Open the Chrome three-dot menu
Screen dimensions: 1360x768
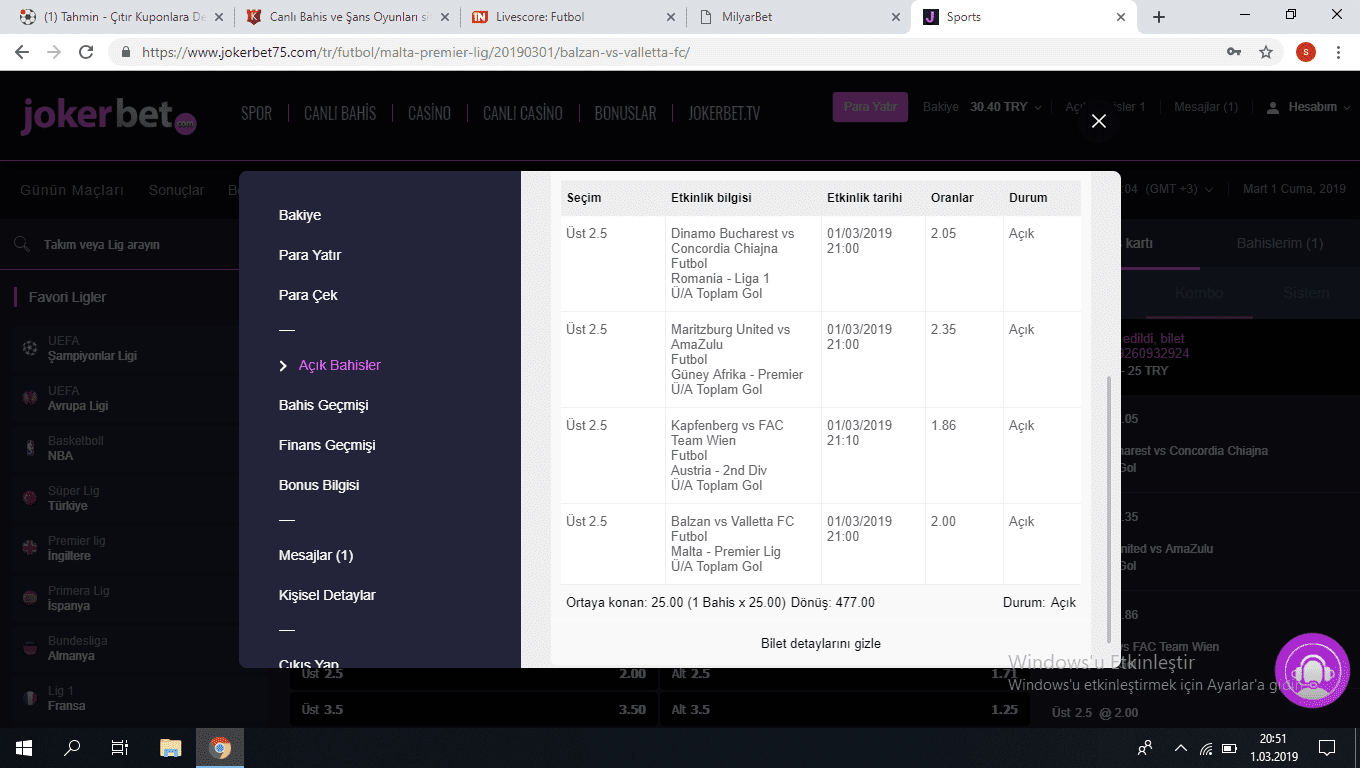(x=1338, y=52)
